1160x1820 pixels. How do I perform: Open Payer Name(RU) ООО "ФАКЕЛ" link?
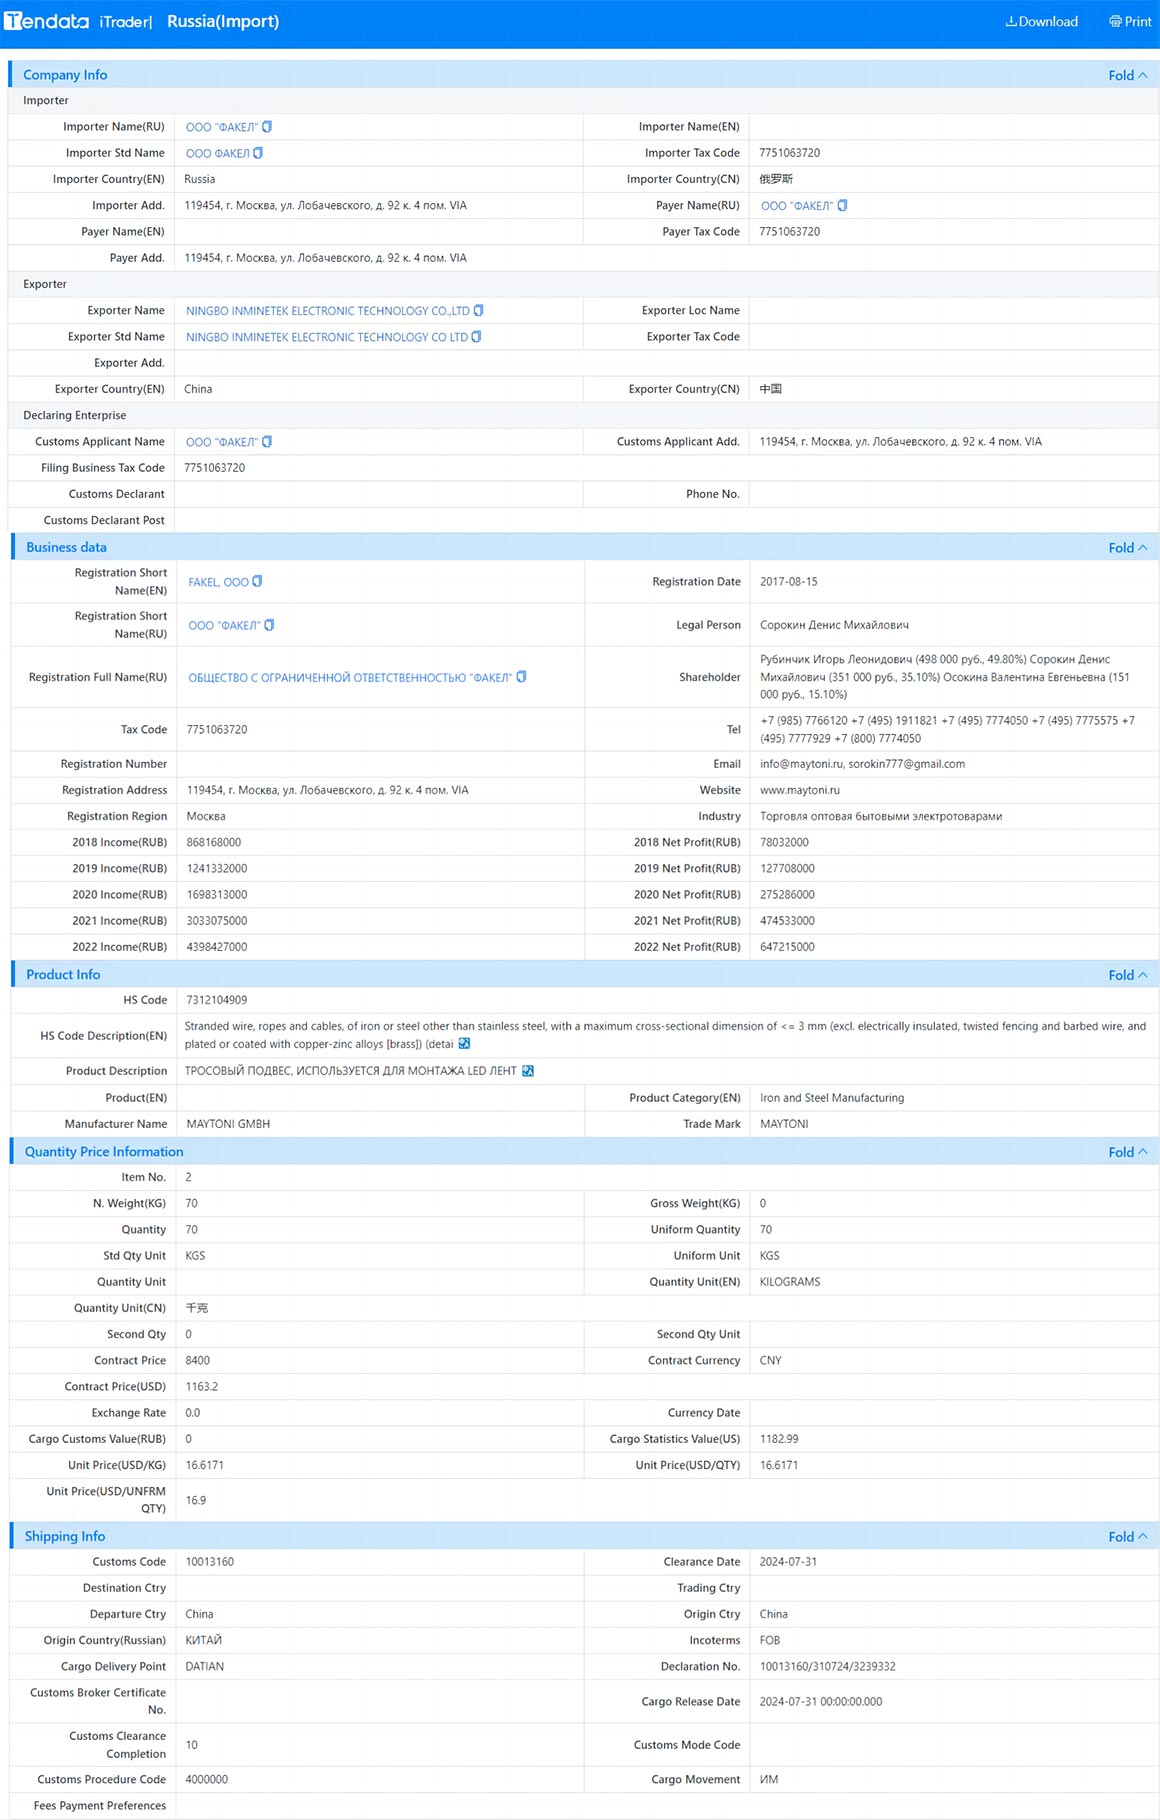tap(797, 206)
